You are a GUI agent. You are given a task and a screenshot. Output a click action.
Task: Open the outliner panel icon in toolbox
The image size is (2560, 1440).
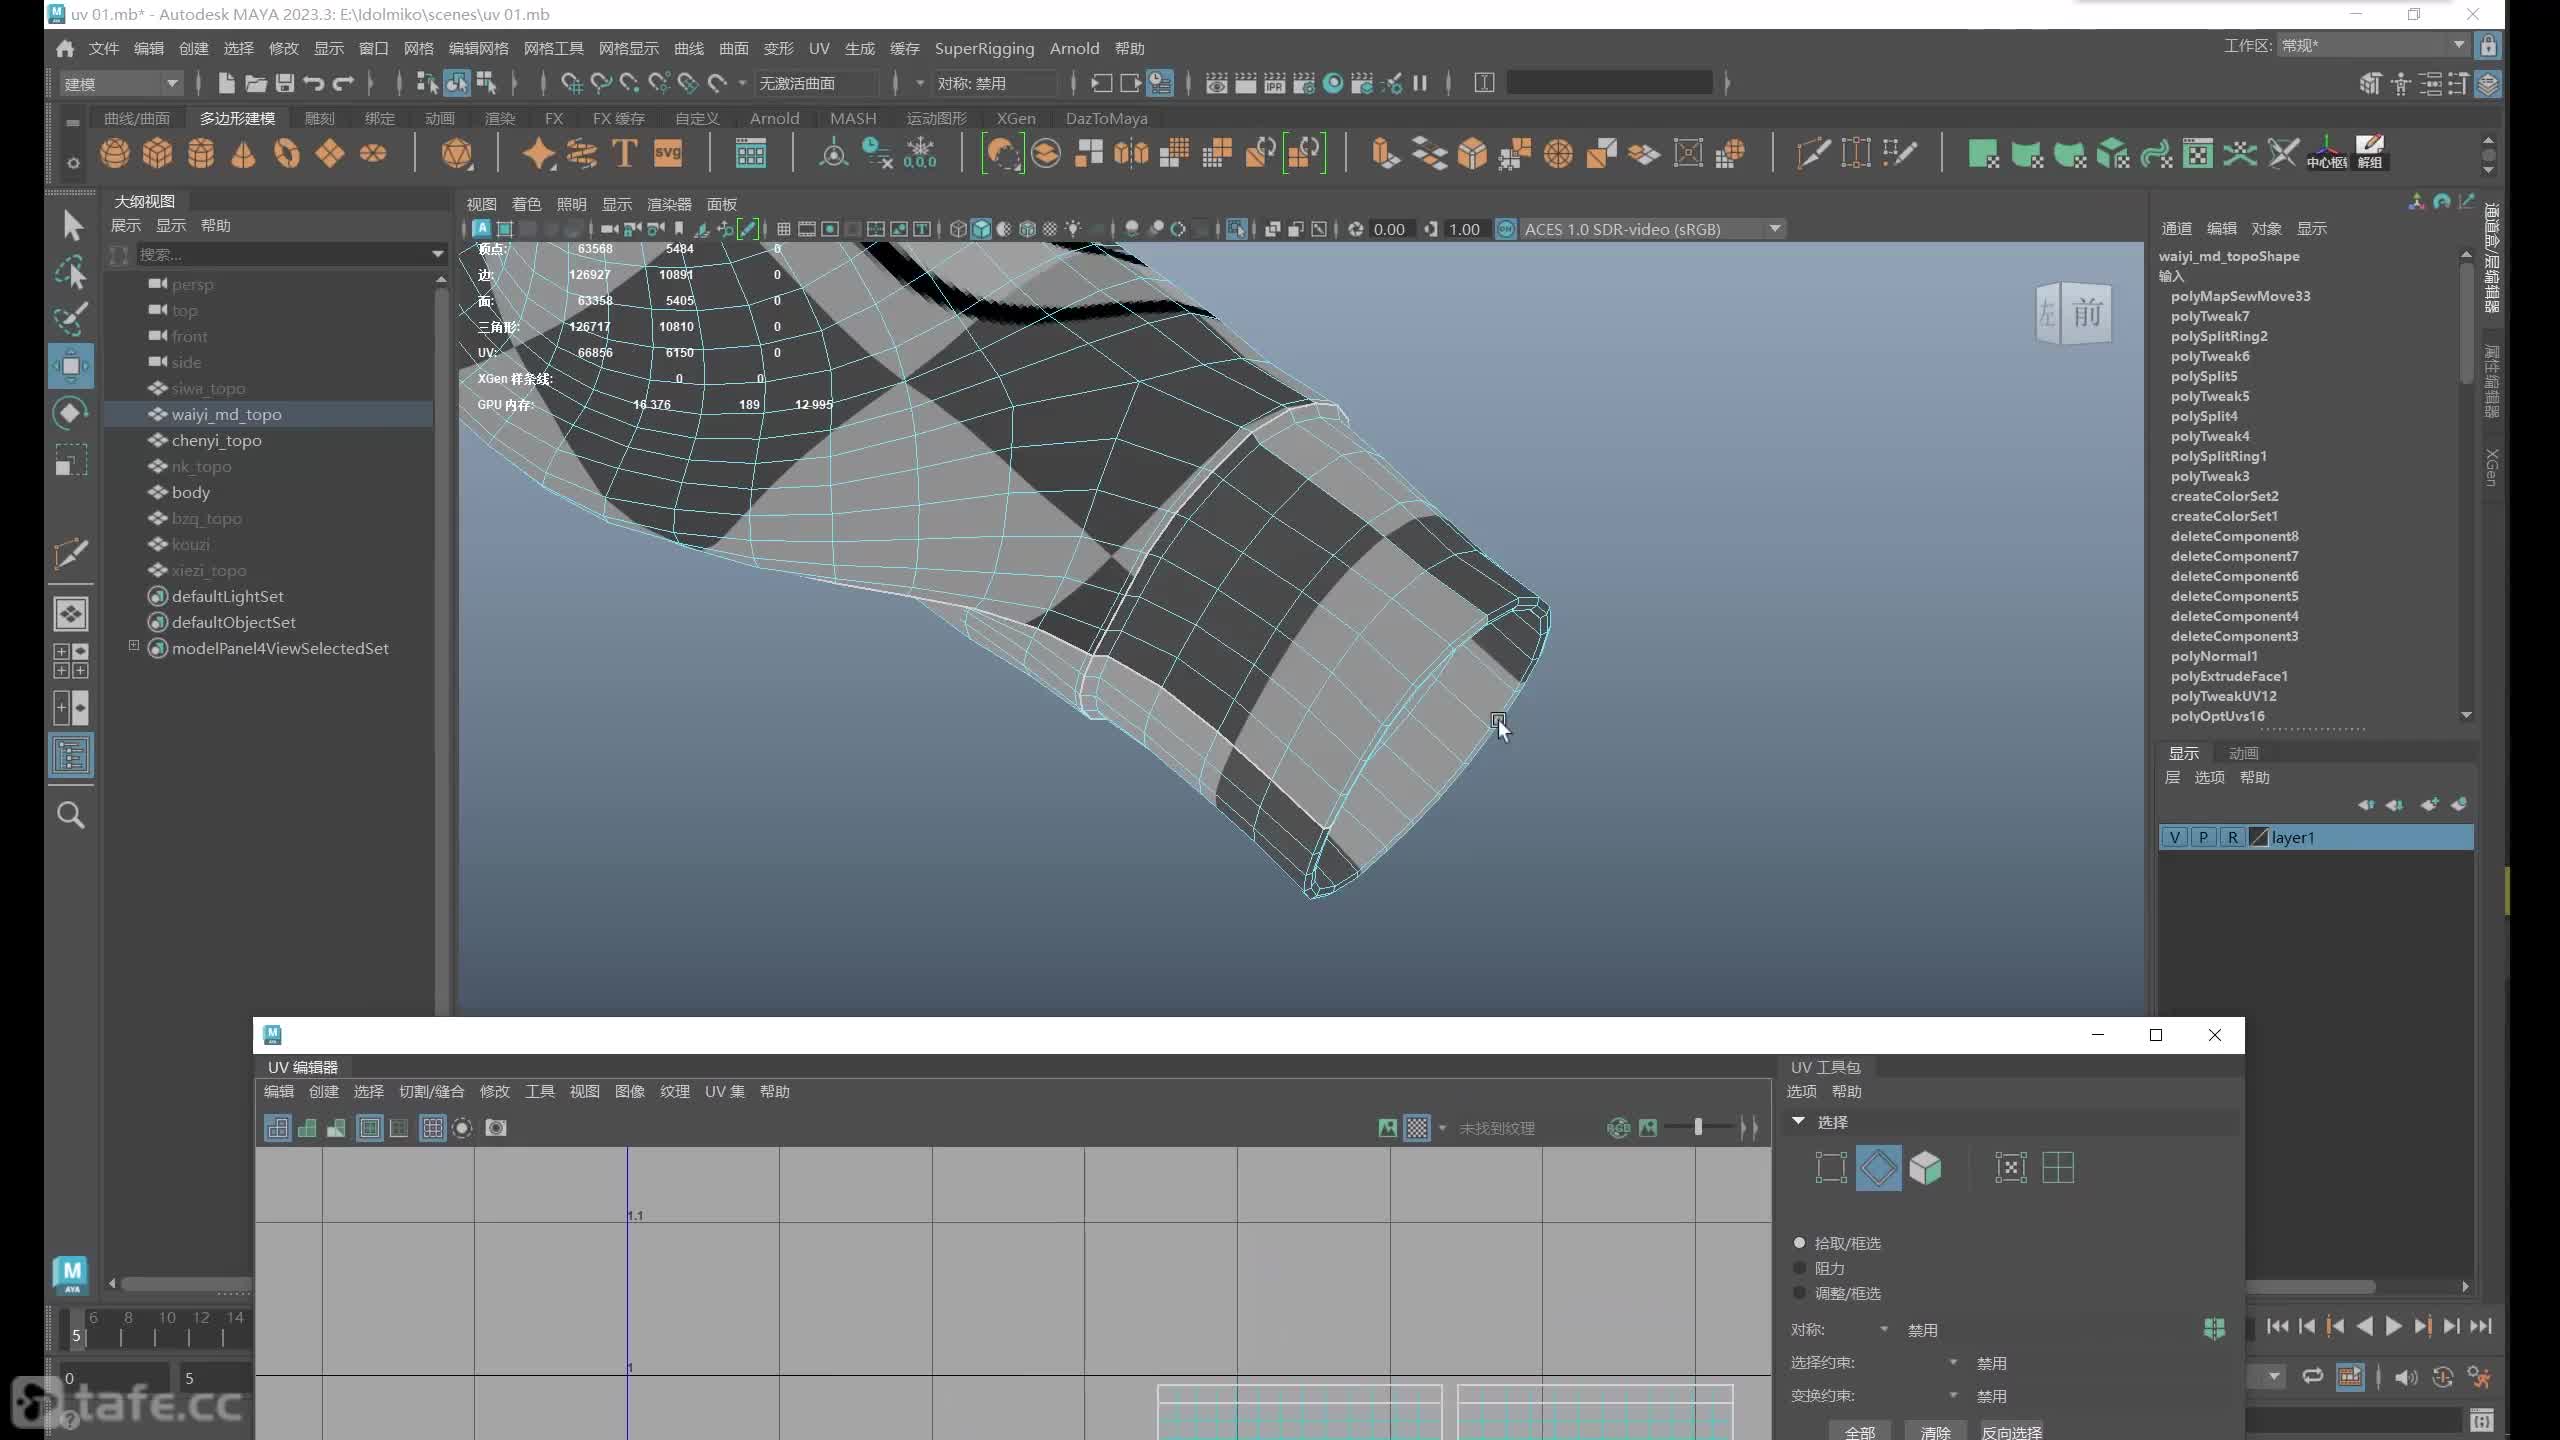[71, 756]
